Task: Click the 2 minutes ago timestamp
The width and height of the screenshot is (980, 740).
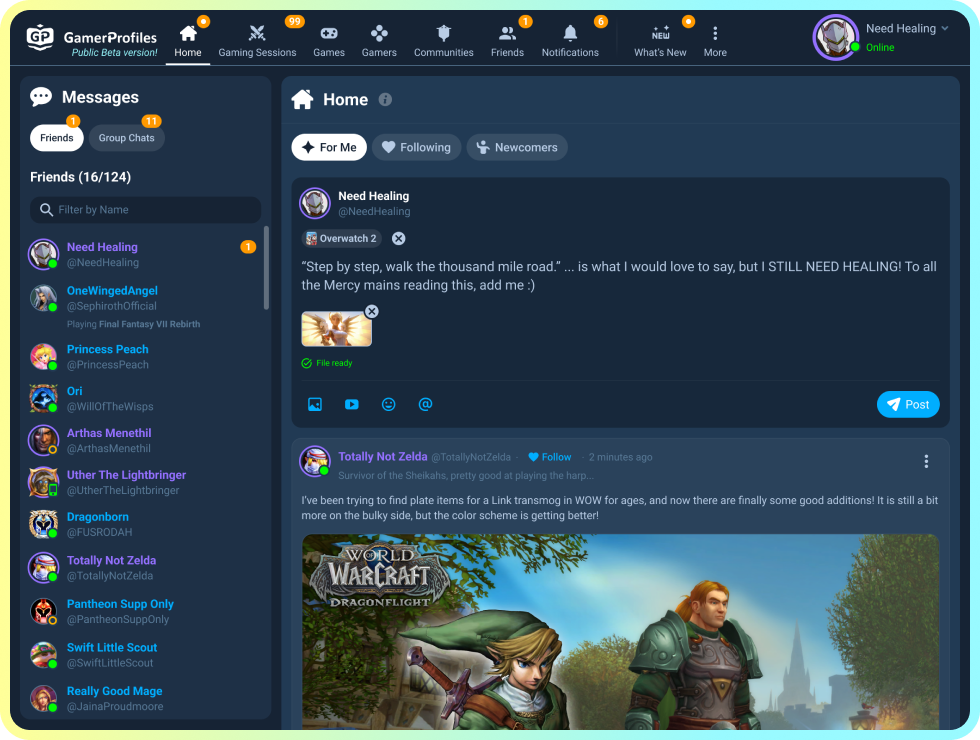Action: coord(620,457)
